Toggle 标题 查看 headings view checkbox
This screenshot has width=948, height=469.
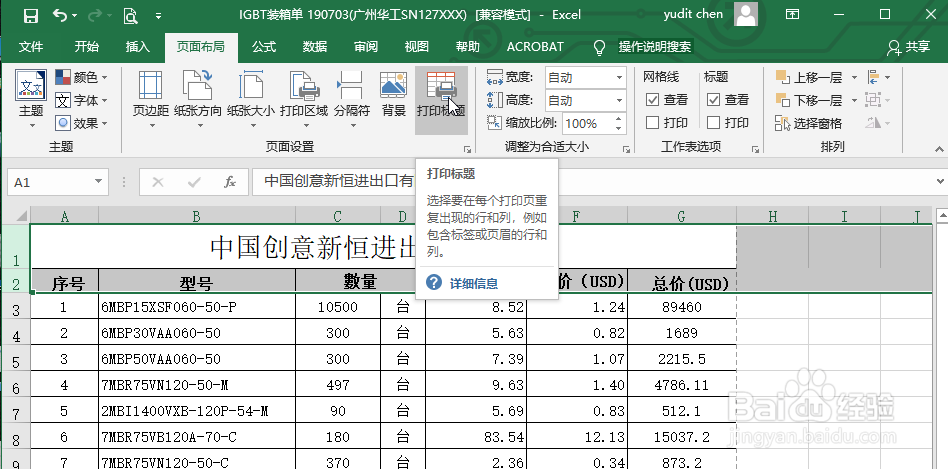[713, 100]
